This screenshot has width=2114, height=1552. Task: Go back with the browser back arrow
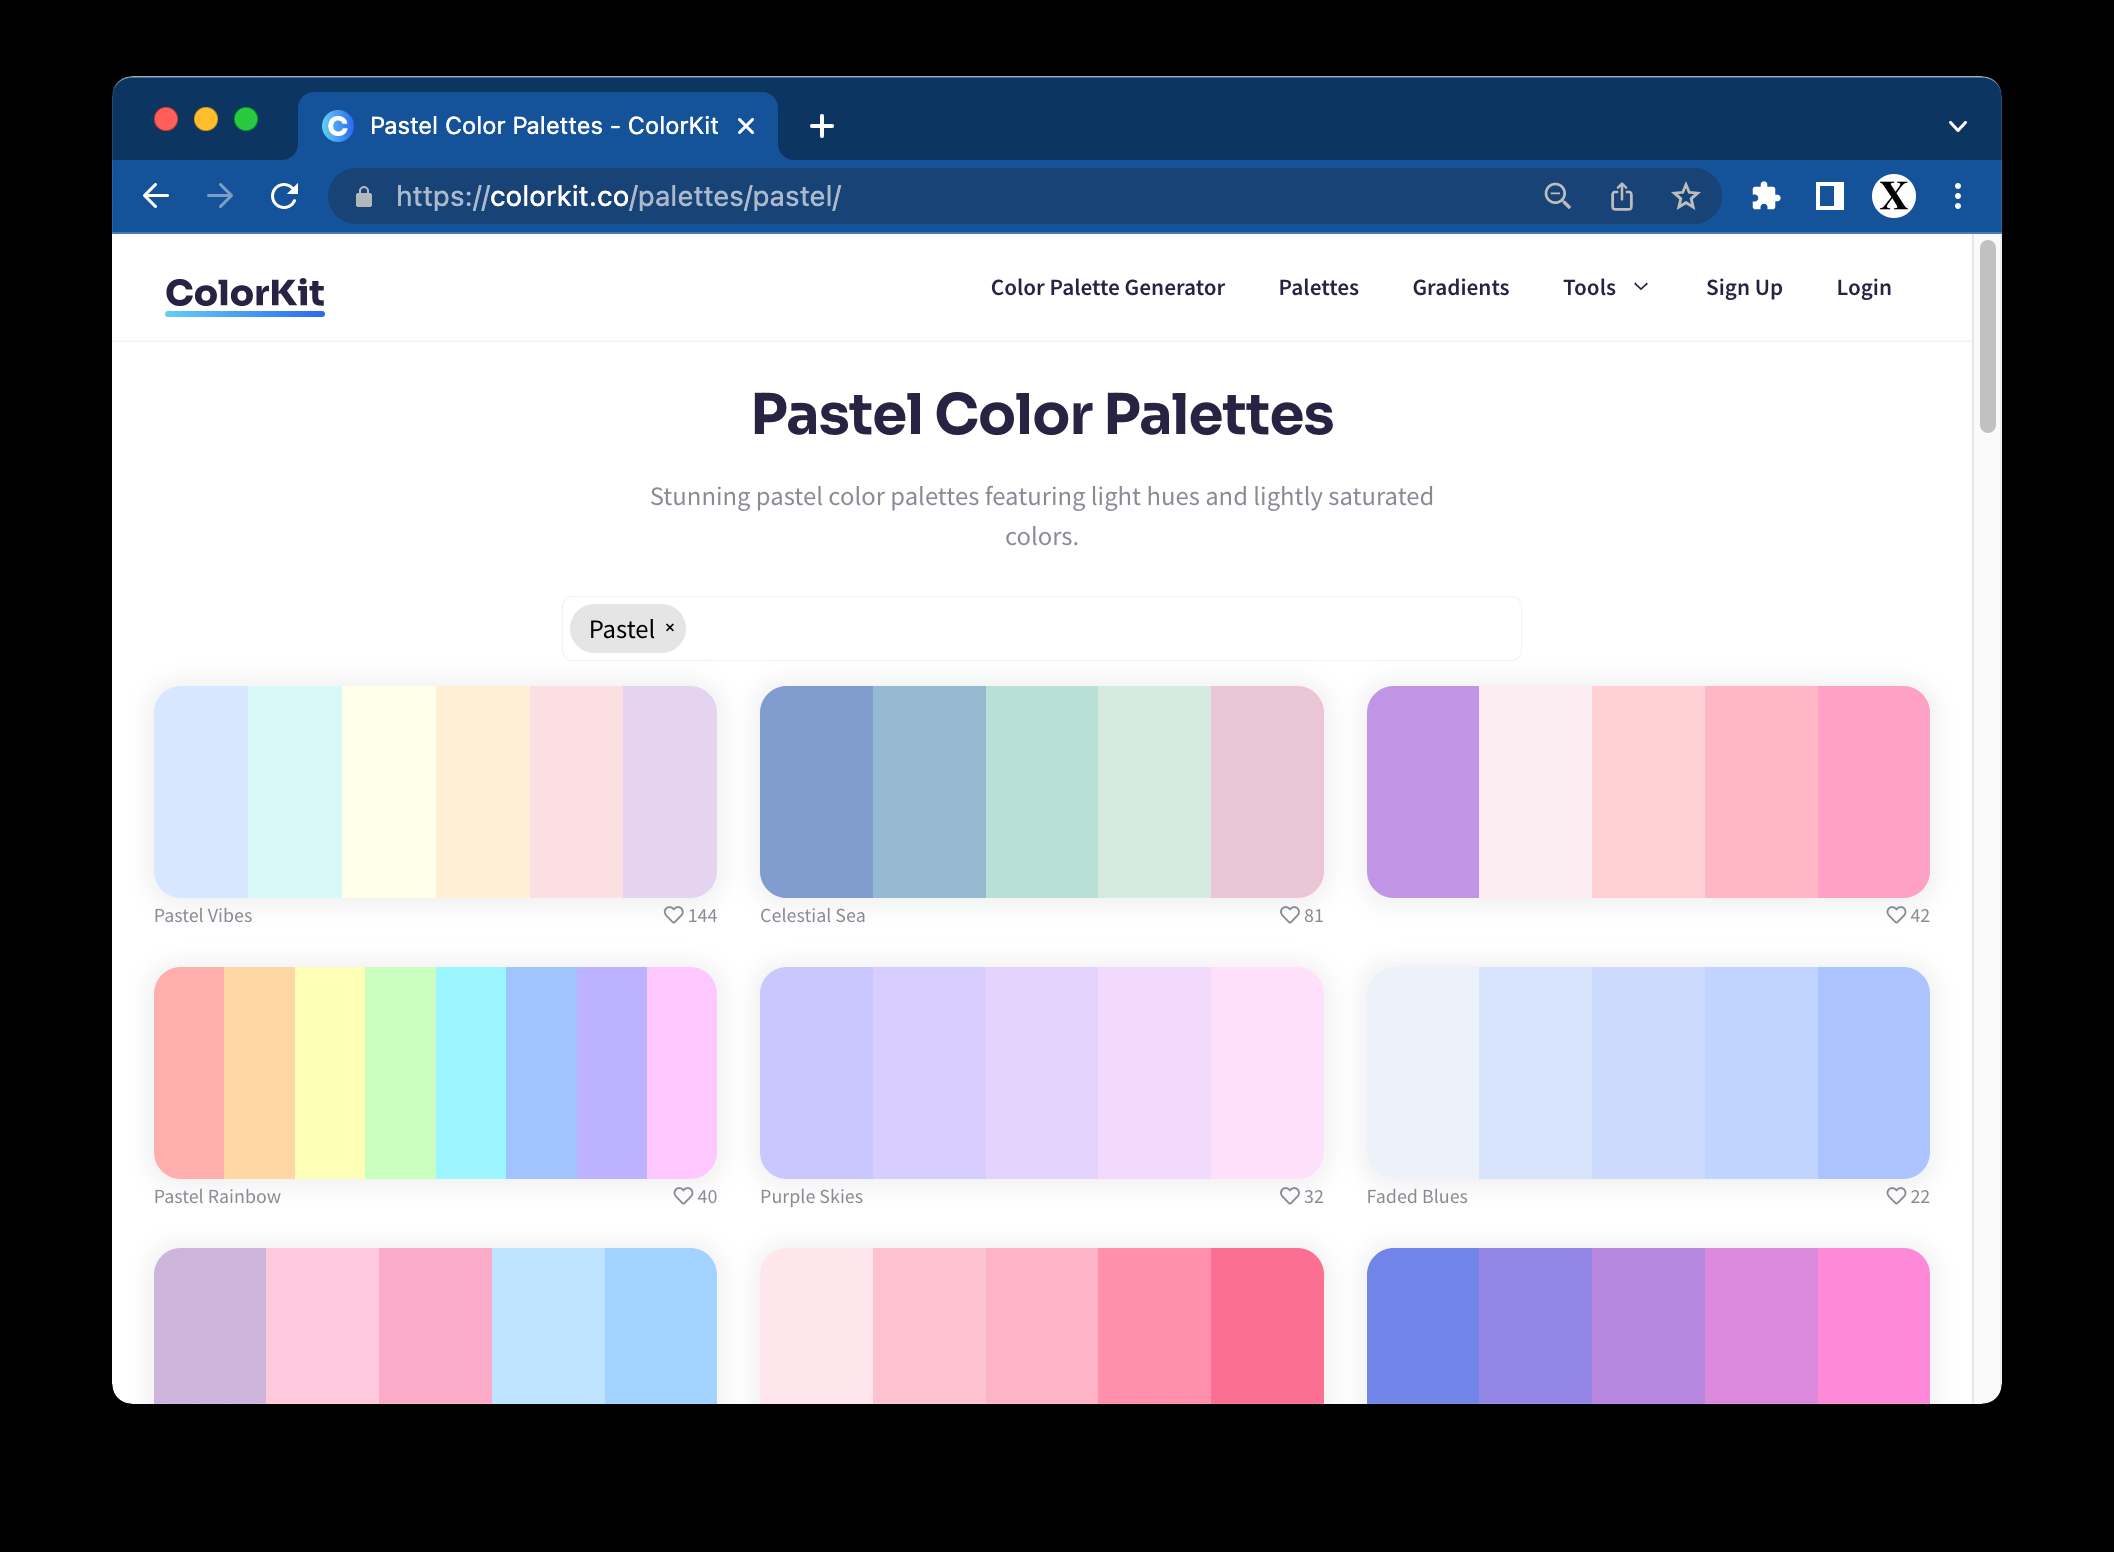click(156, 196)
